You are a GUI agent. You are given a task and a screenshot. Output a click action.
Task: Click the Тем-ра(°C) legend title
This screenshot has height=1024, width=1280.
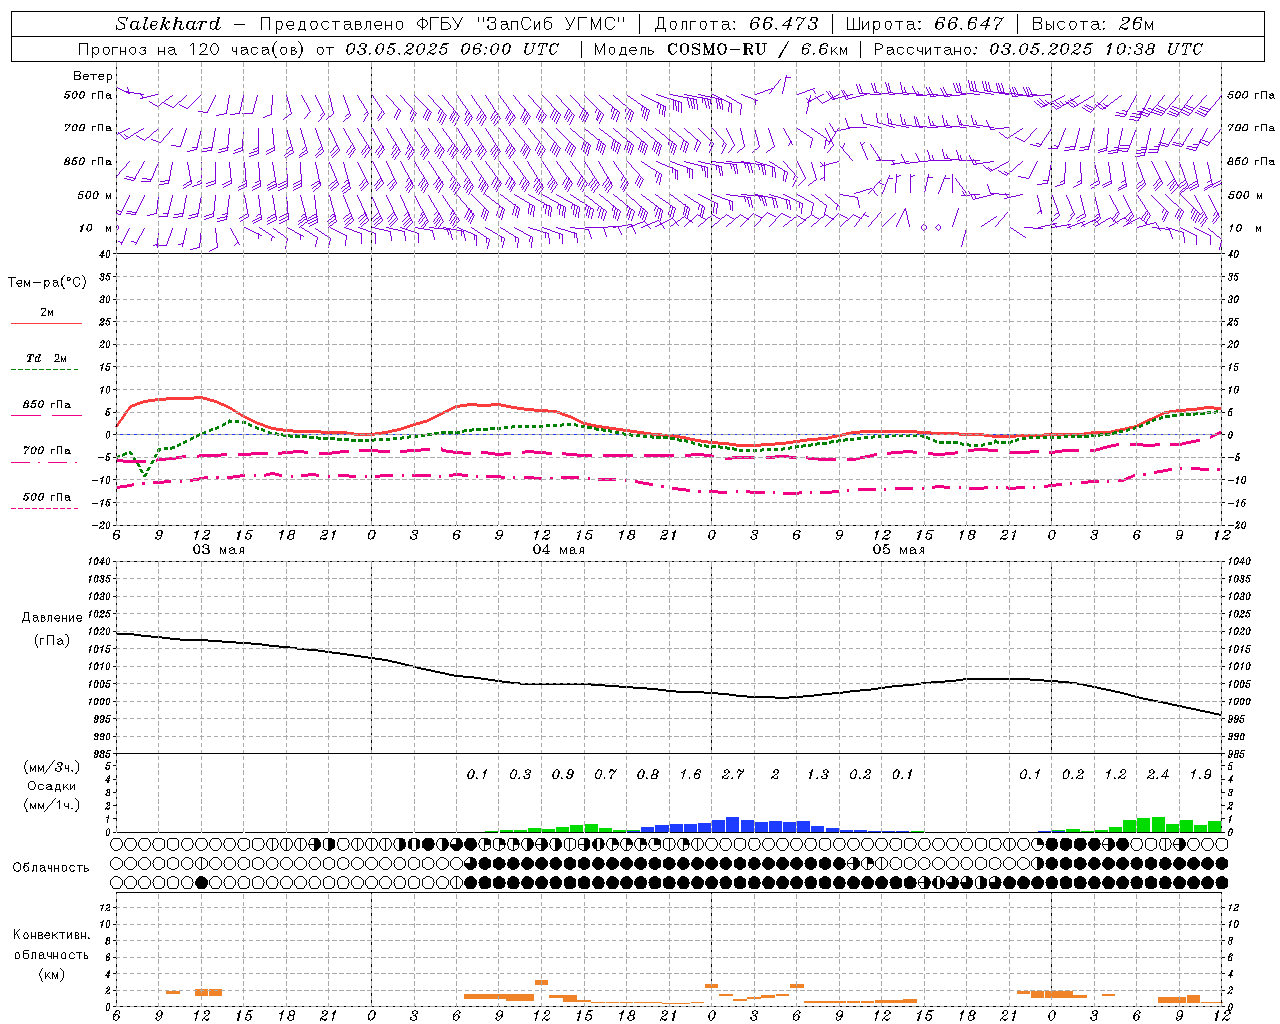47,283
